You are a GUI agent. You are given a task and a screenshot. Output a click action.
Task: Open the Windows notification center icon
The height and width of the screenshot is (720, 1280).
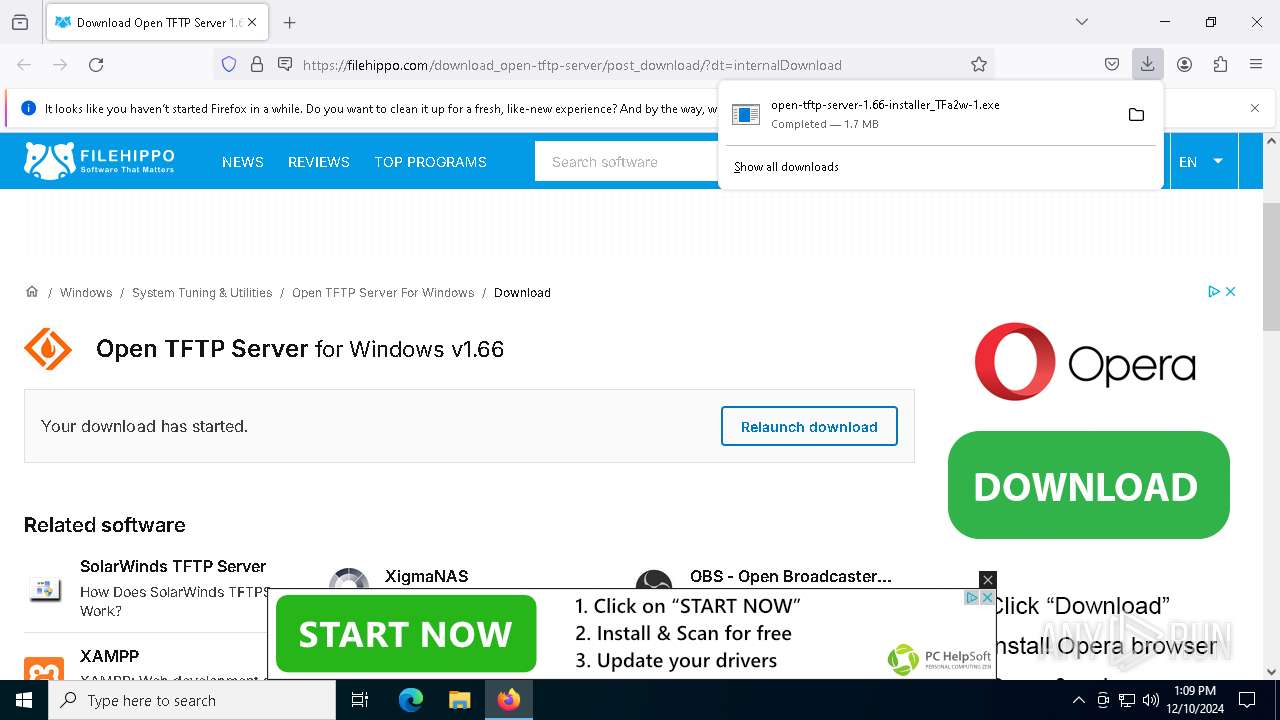click(1247, 700)
